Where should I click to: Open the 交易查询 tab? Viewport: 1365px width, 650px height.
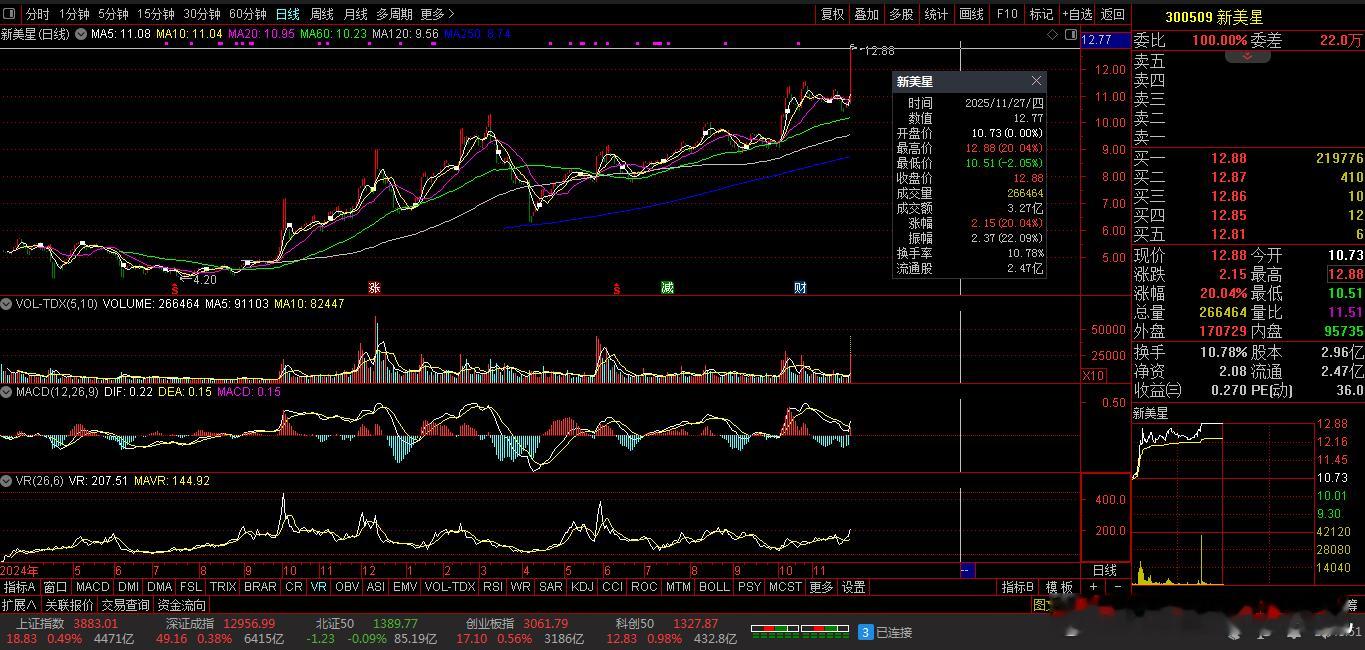[x=125, y=605]
